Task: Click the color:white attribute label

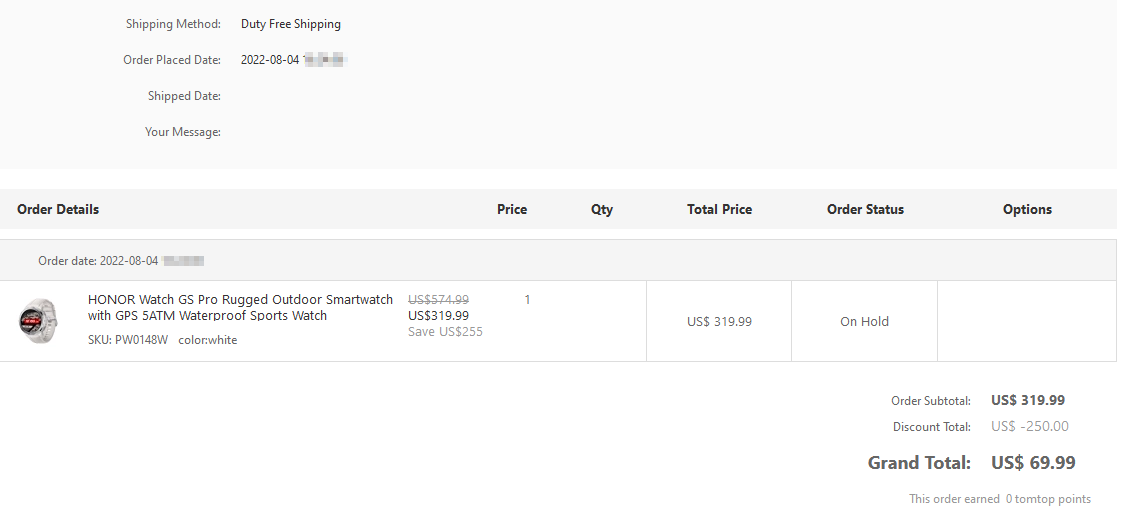Action: pyautogui.click(x=208, y=340)
